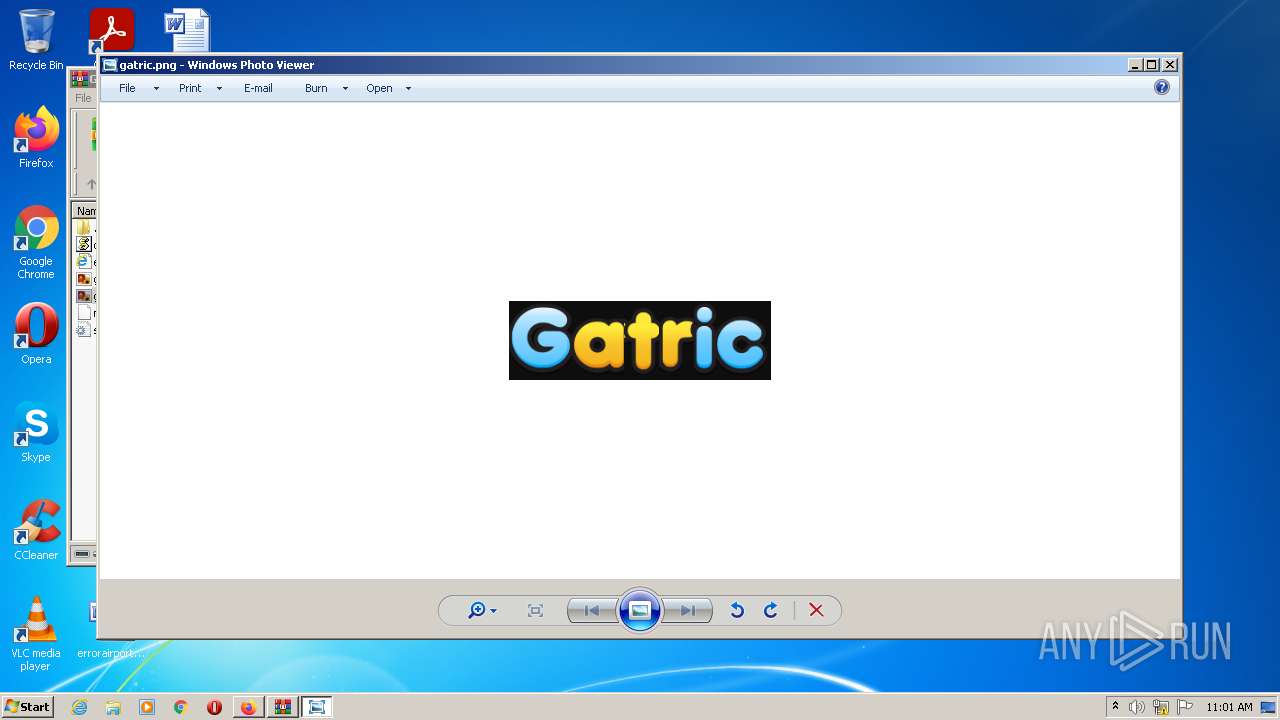This screenshot has width=1280, height=720.
Task: Open the Word document desktop icon
Action: 187,31
